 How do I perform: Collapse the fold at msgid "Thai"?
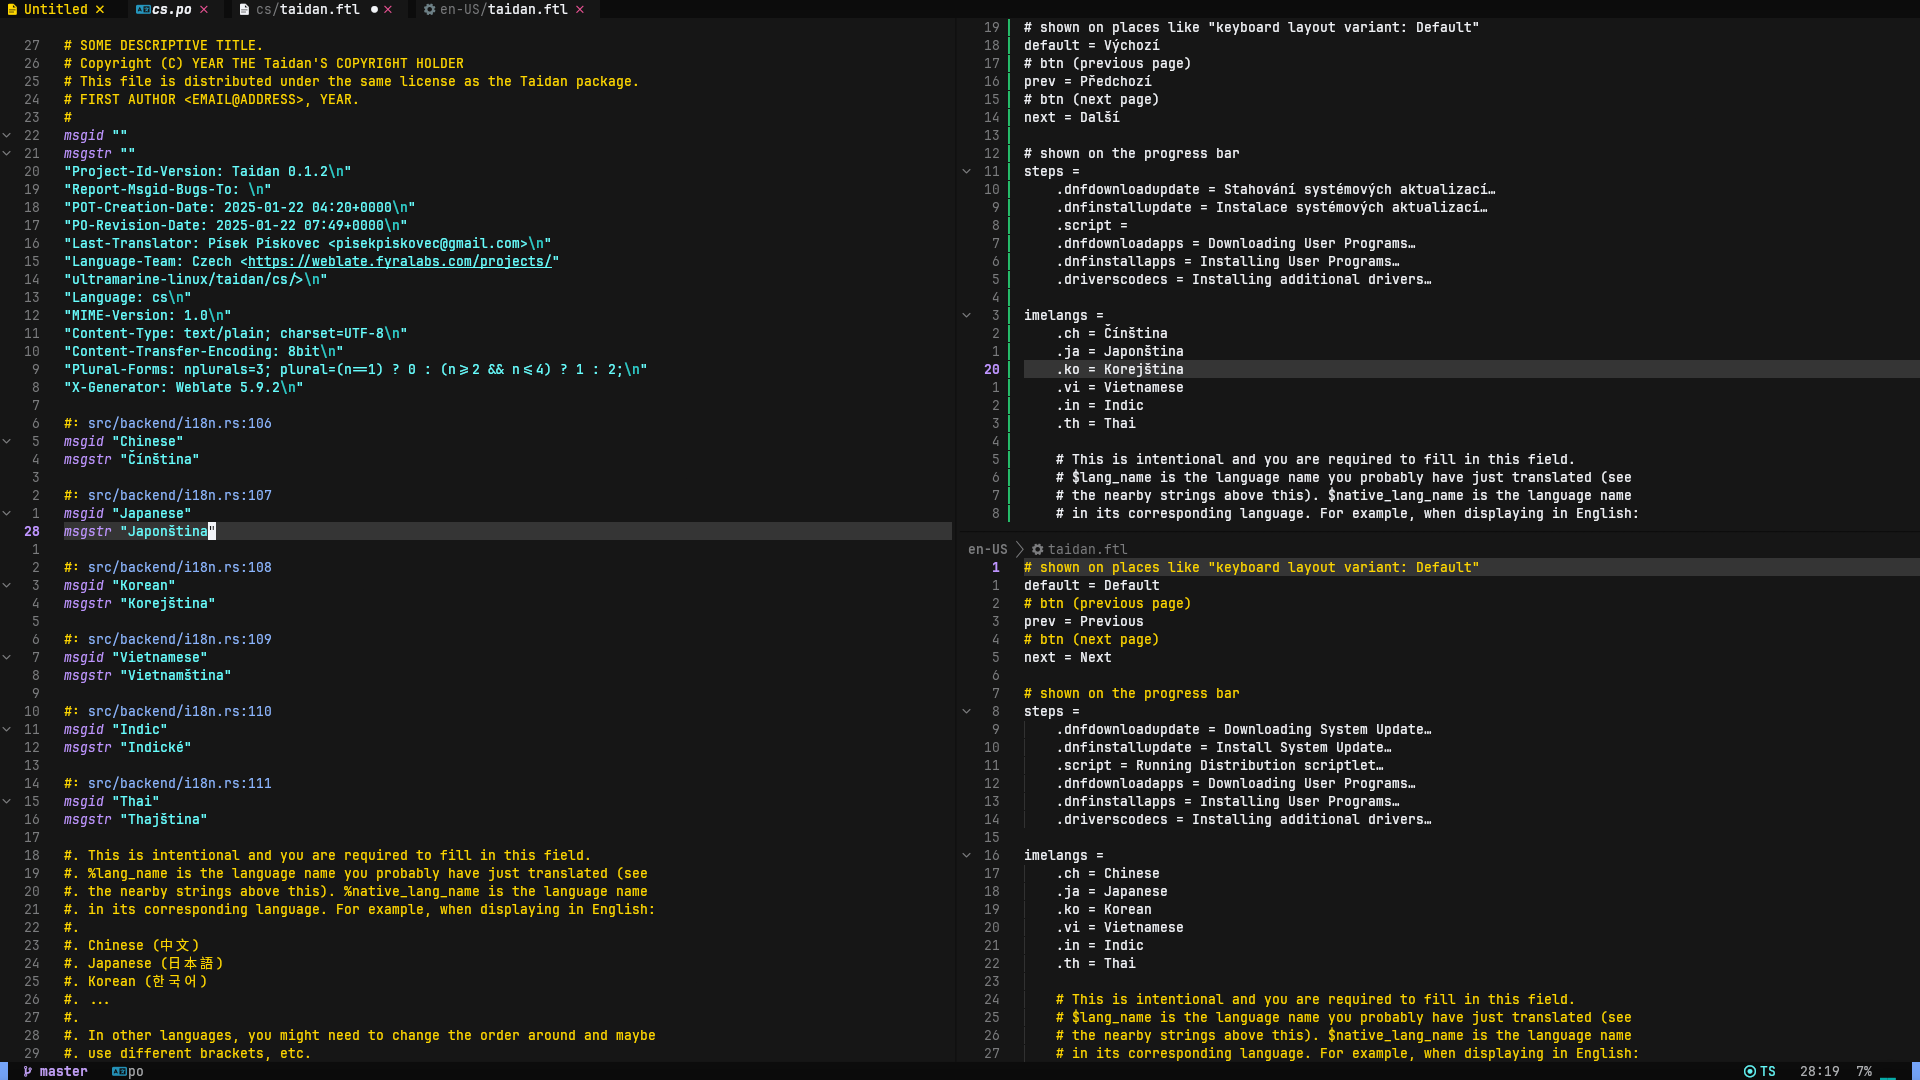[7, 801]
